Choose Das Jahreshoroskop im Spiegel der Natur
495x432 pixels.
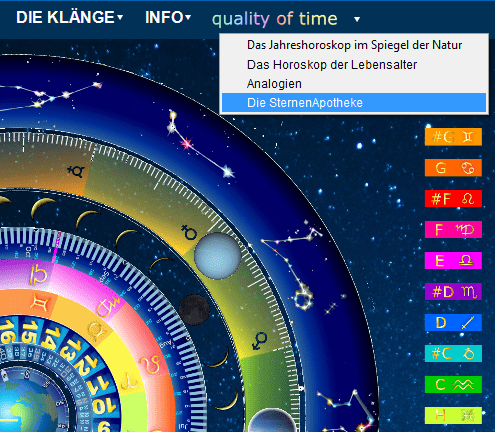click(354, 45)
